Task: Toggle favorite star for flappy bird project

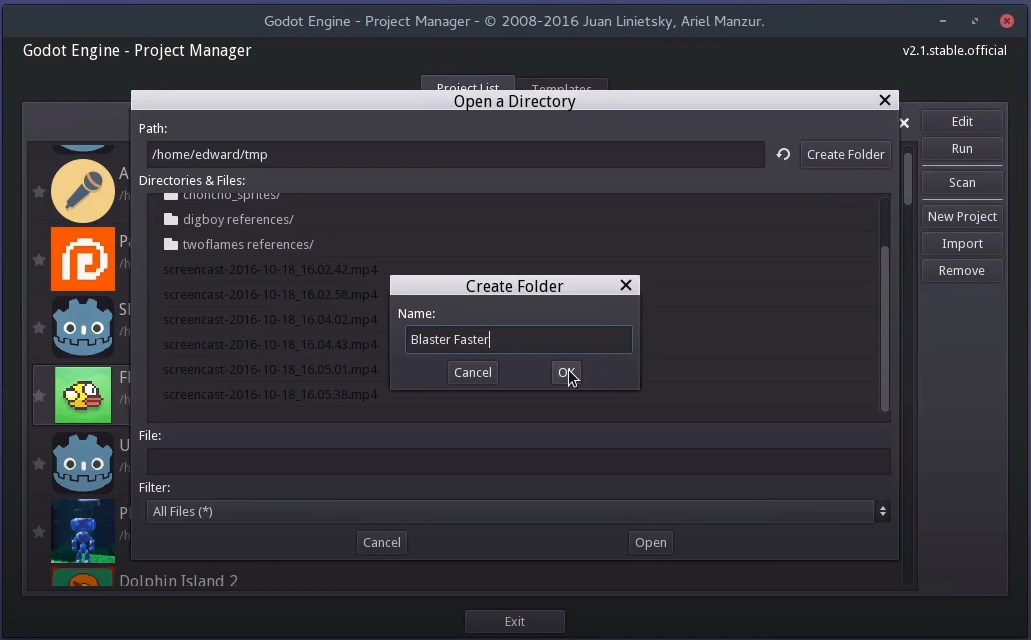Action: (x=39, y=395)
